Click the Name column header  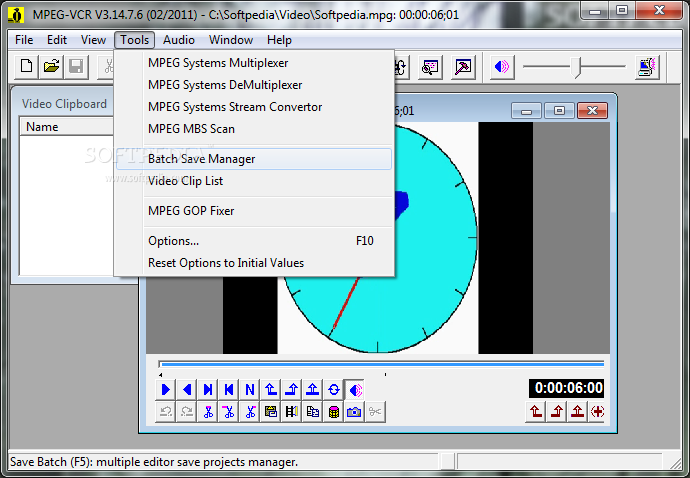tap(66, 127)
